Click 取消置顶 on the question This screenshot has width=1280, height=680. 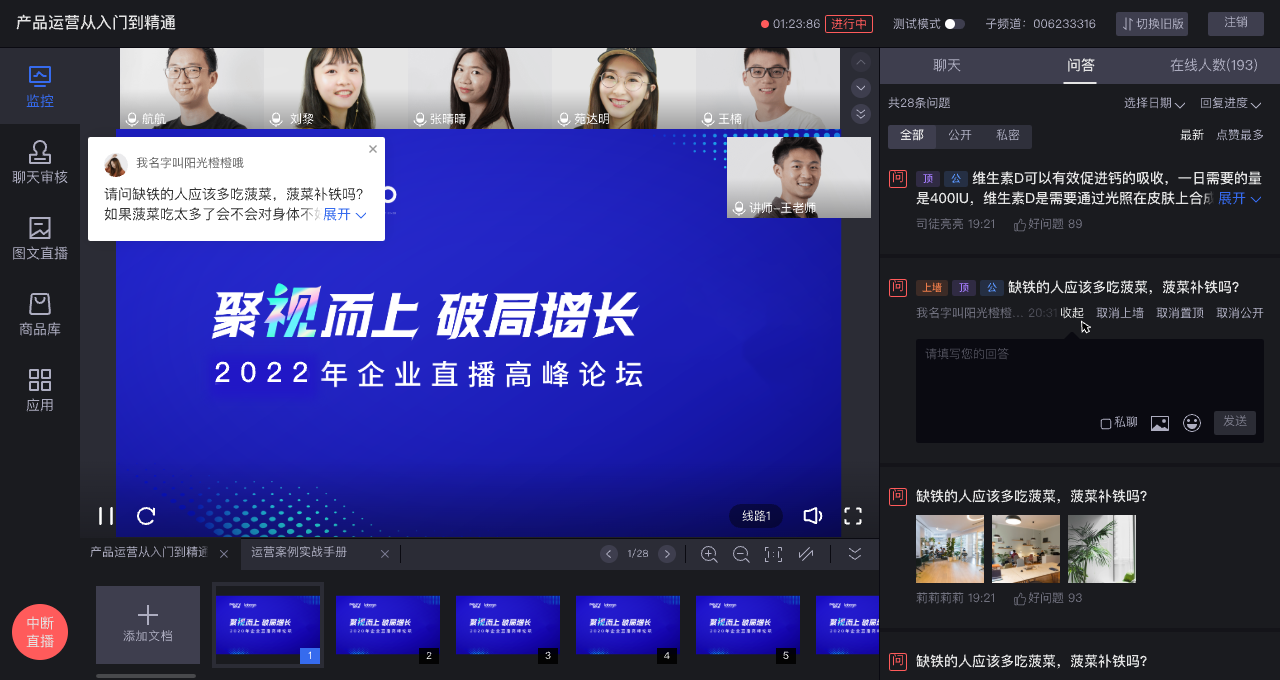tap(1180, 313)
